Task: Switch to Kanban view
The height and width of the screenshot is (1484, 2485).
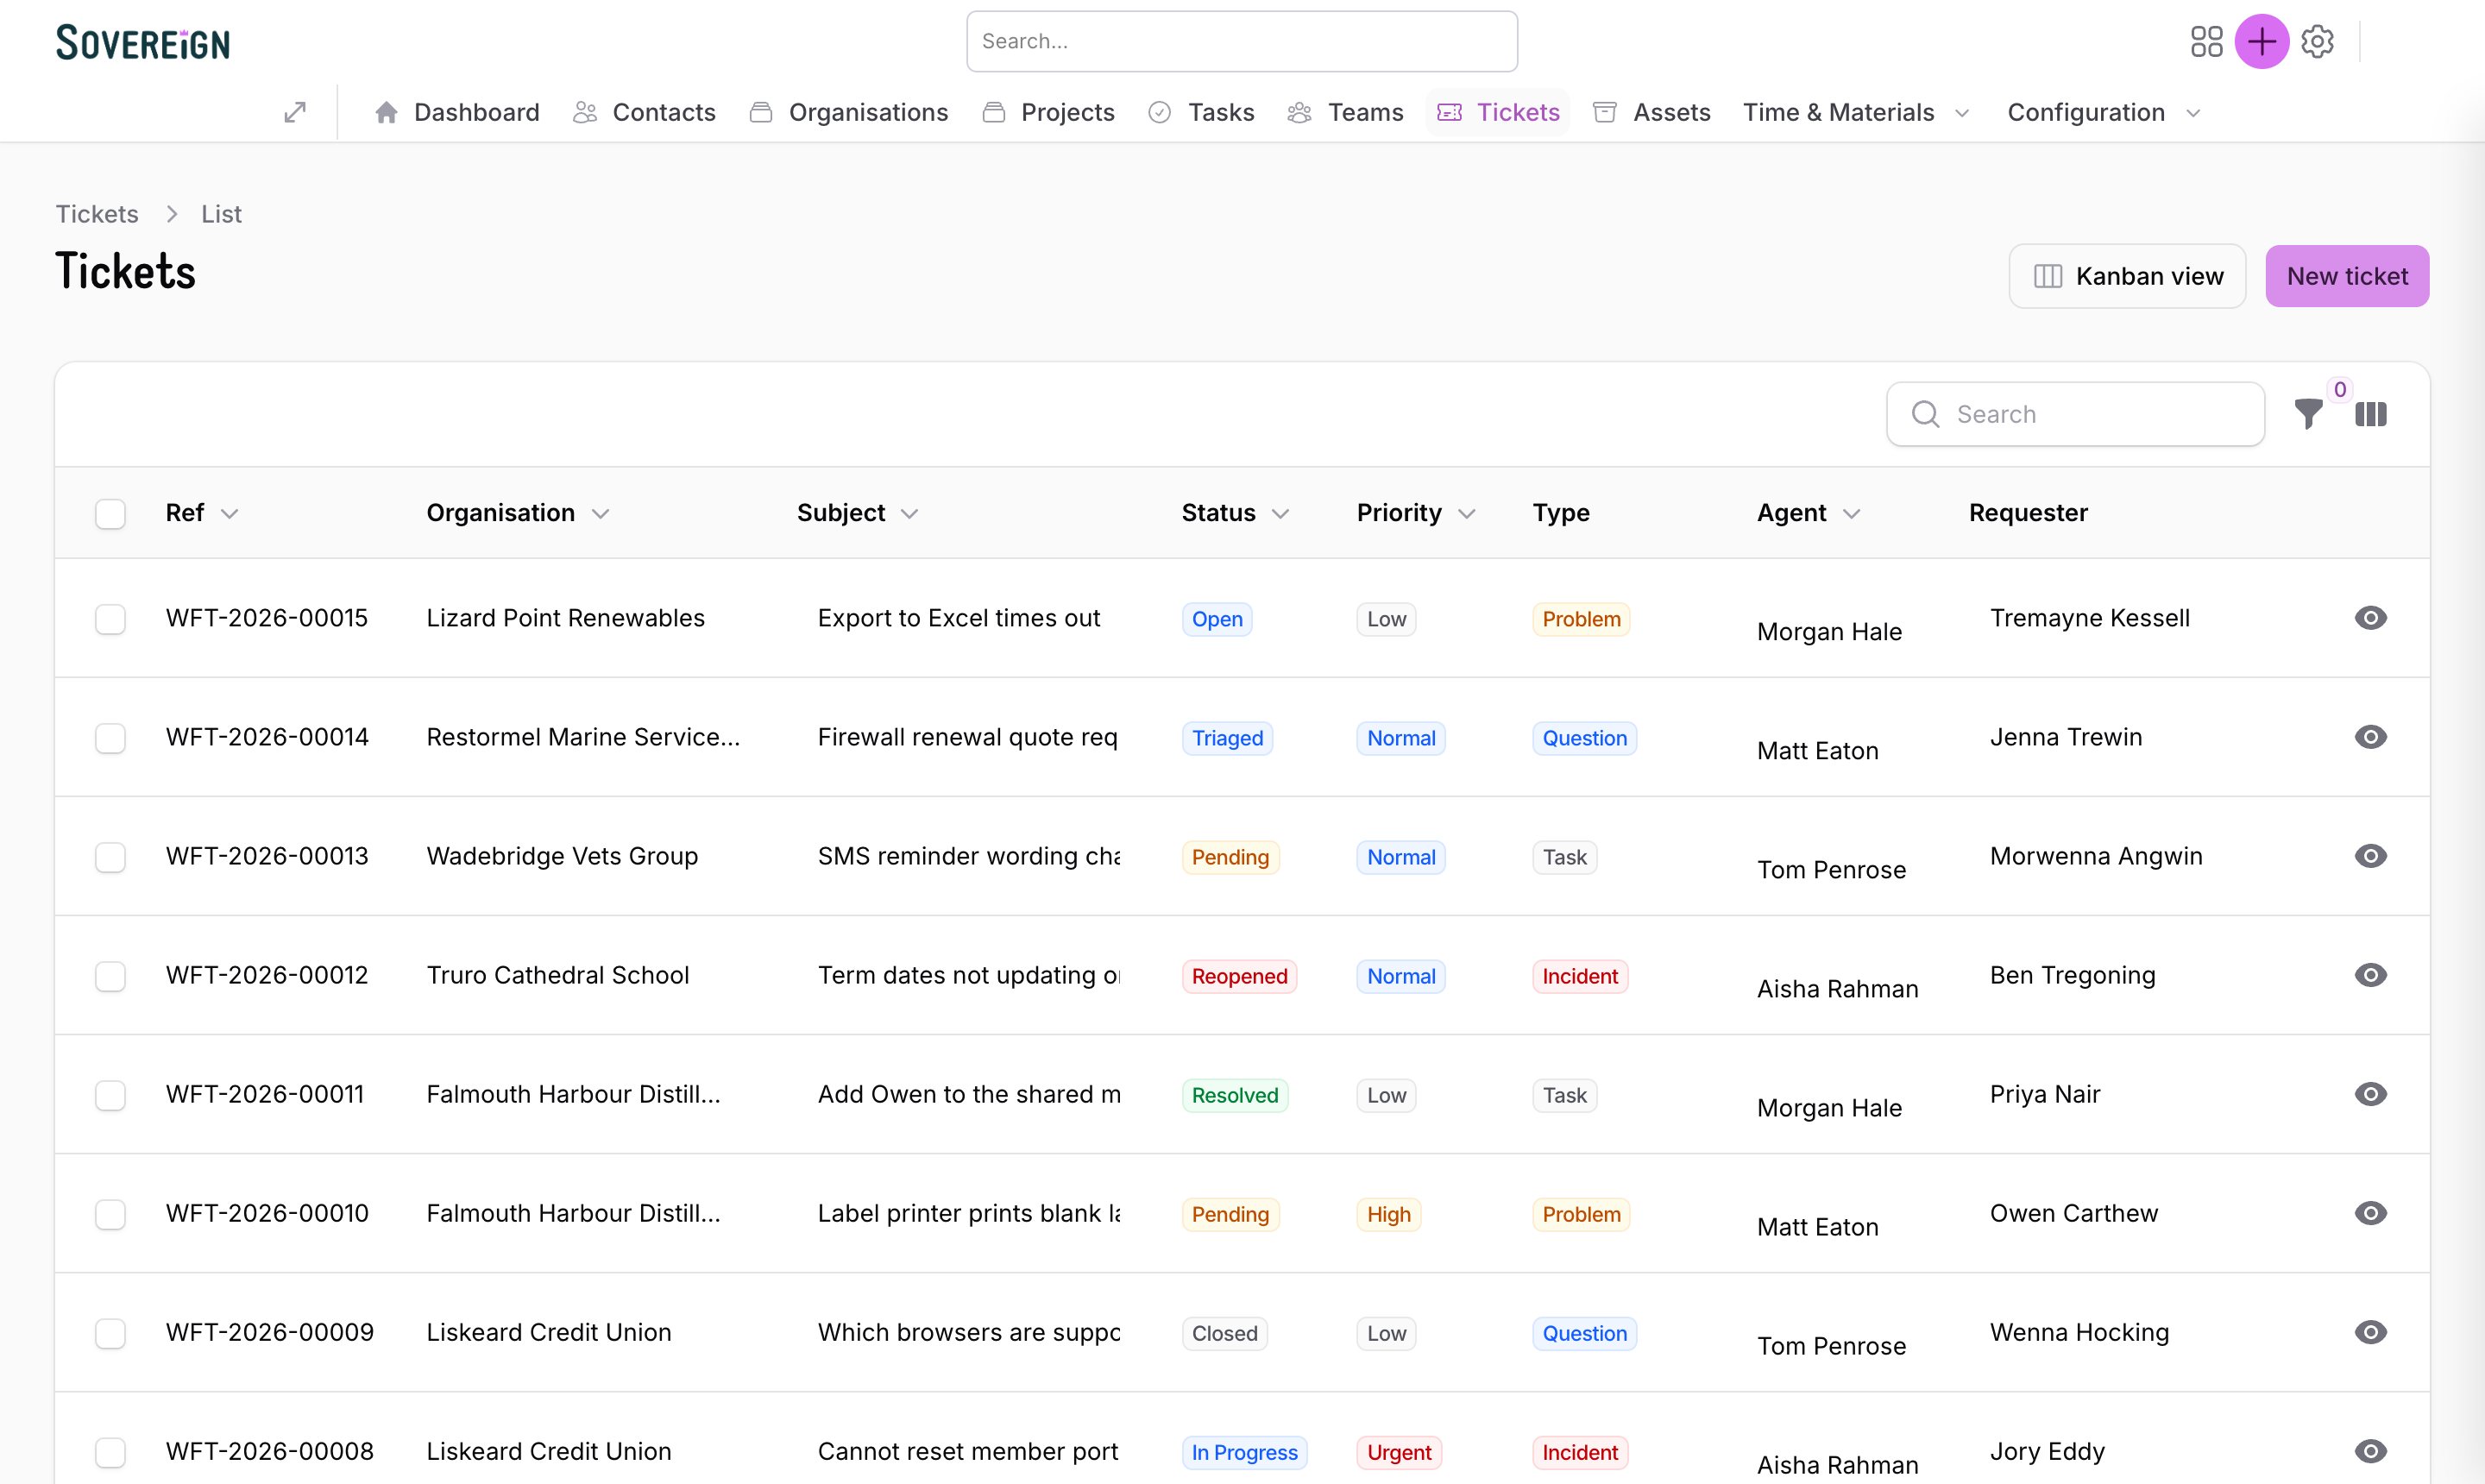Action: point(2127,276)
